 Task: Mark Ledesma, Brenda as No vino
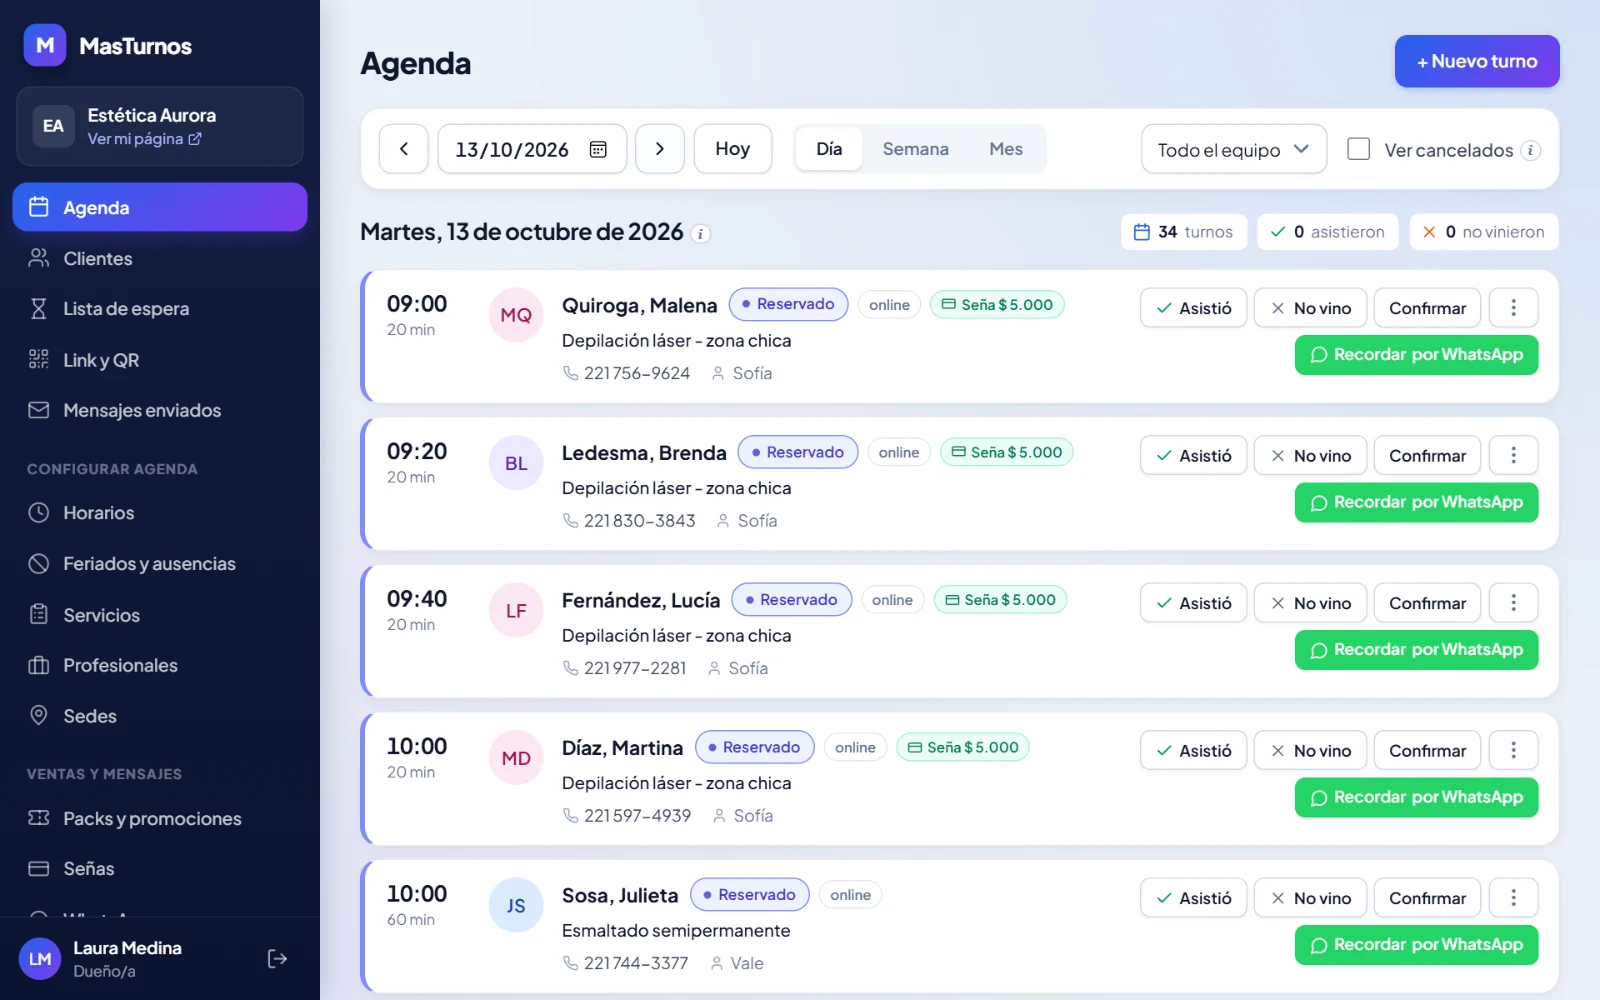(x=1311, y=455)
